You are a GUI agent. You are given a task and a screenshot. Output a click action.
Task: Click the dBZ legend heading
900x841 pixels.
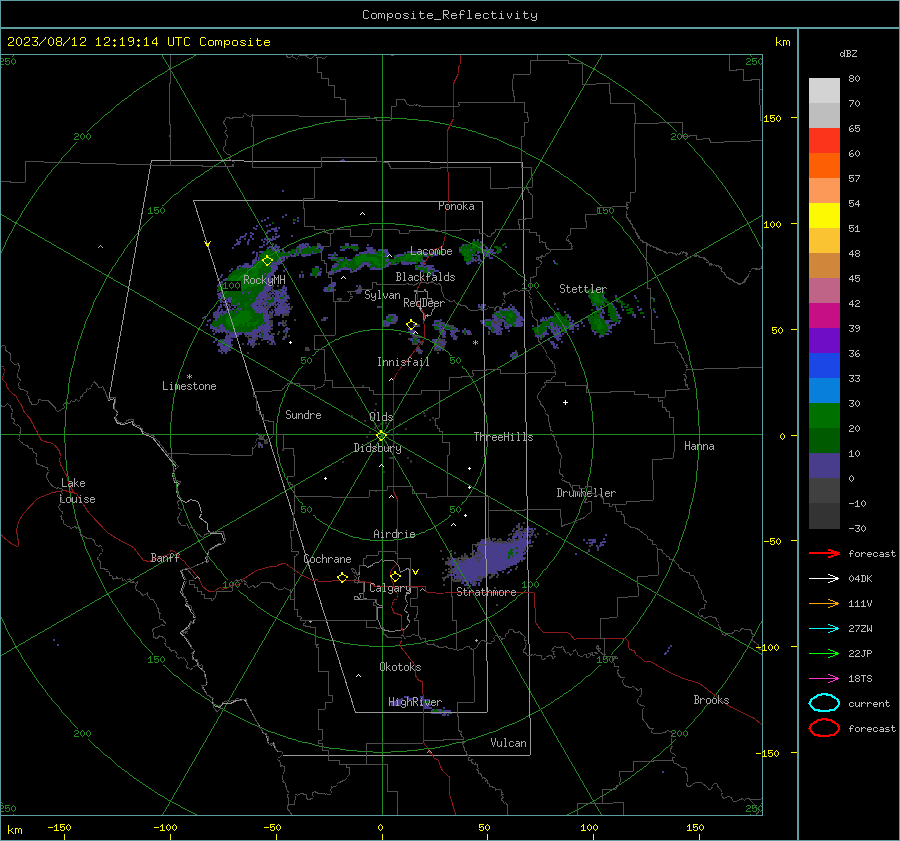(x=848, y=54)
